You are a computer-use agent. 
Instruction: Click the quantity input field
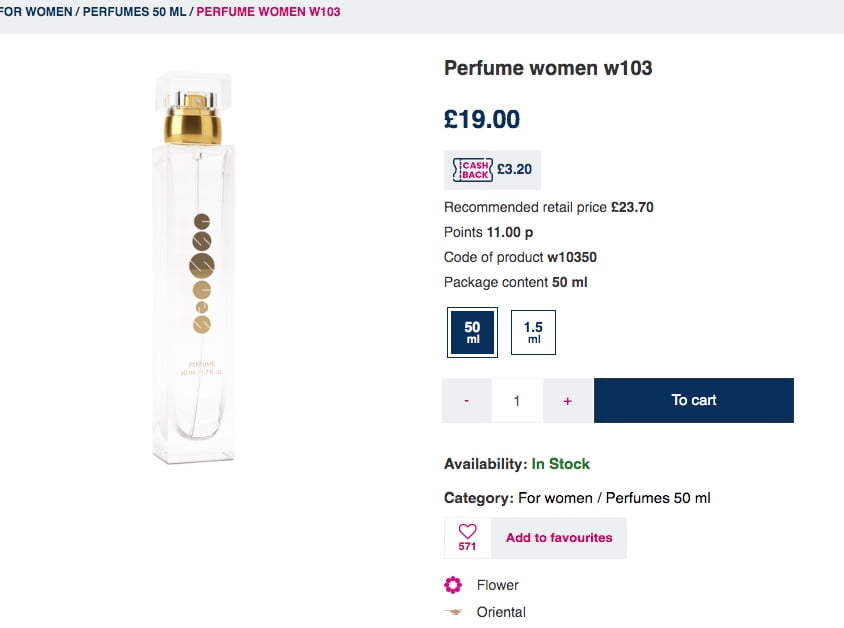[x=517, y=400]
